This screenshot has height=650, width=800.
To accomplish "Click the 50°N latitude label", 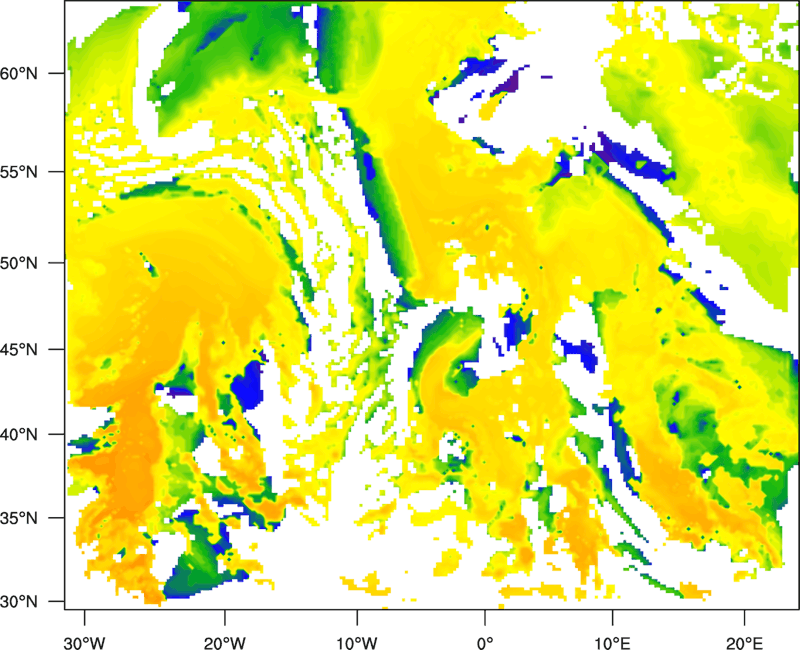I will [19, 263].
